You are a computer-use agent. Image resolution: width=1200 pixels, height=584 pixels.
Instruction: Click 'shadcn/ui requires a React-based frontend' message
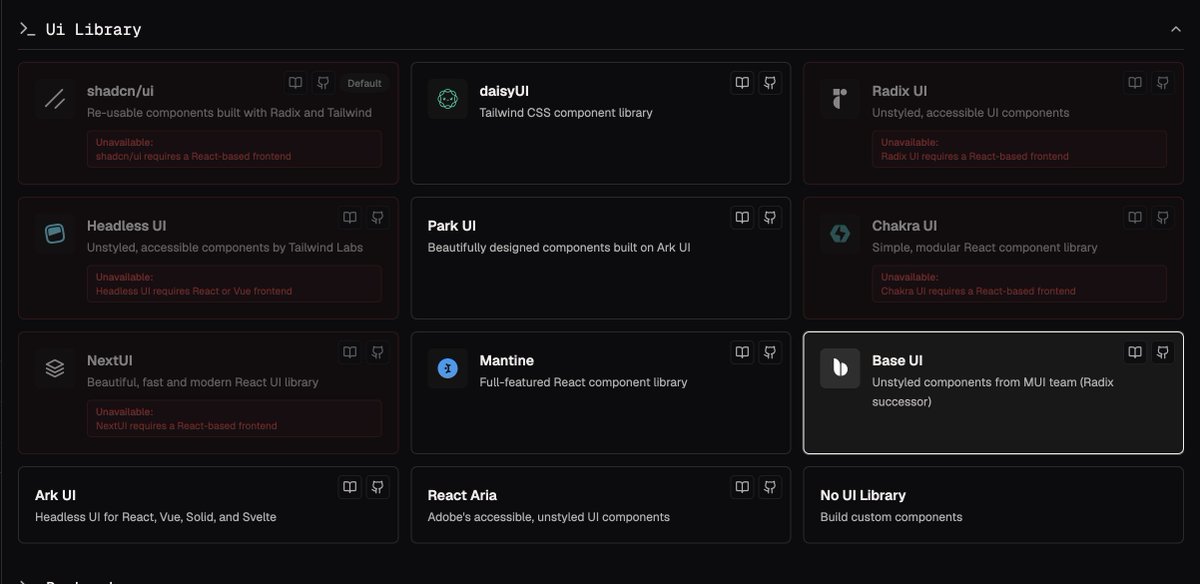pos(192,156)
